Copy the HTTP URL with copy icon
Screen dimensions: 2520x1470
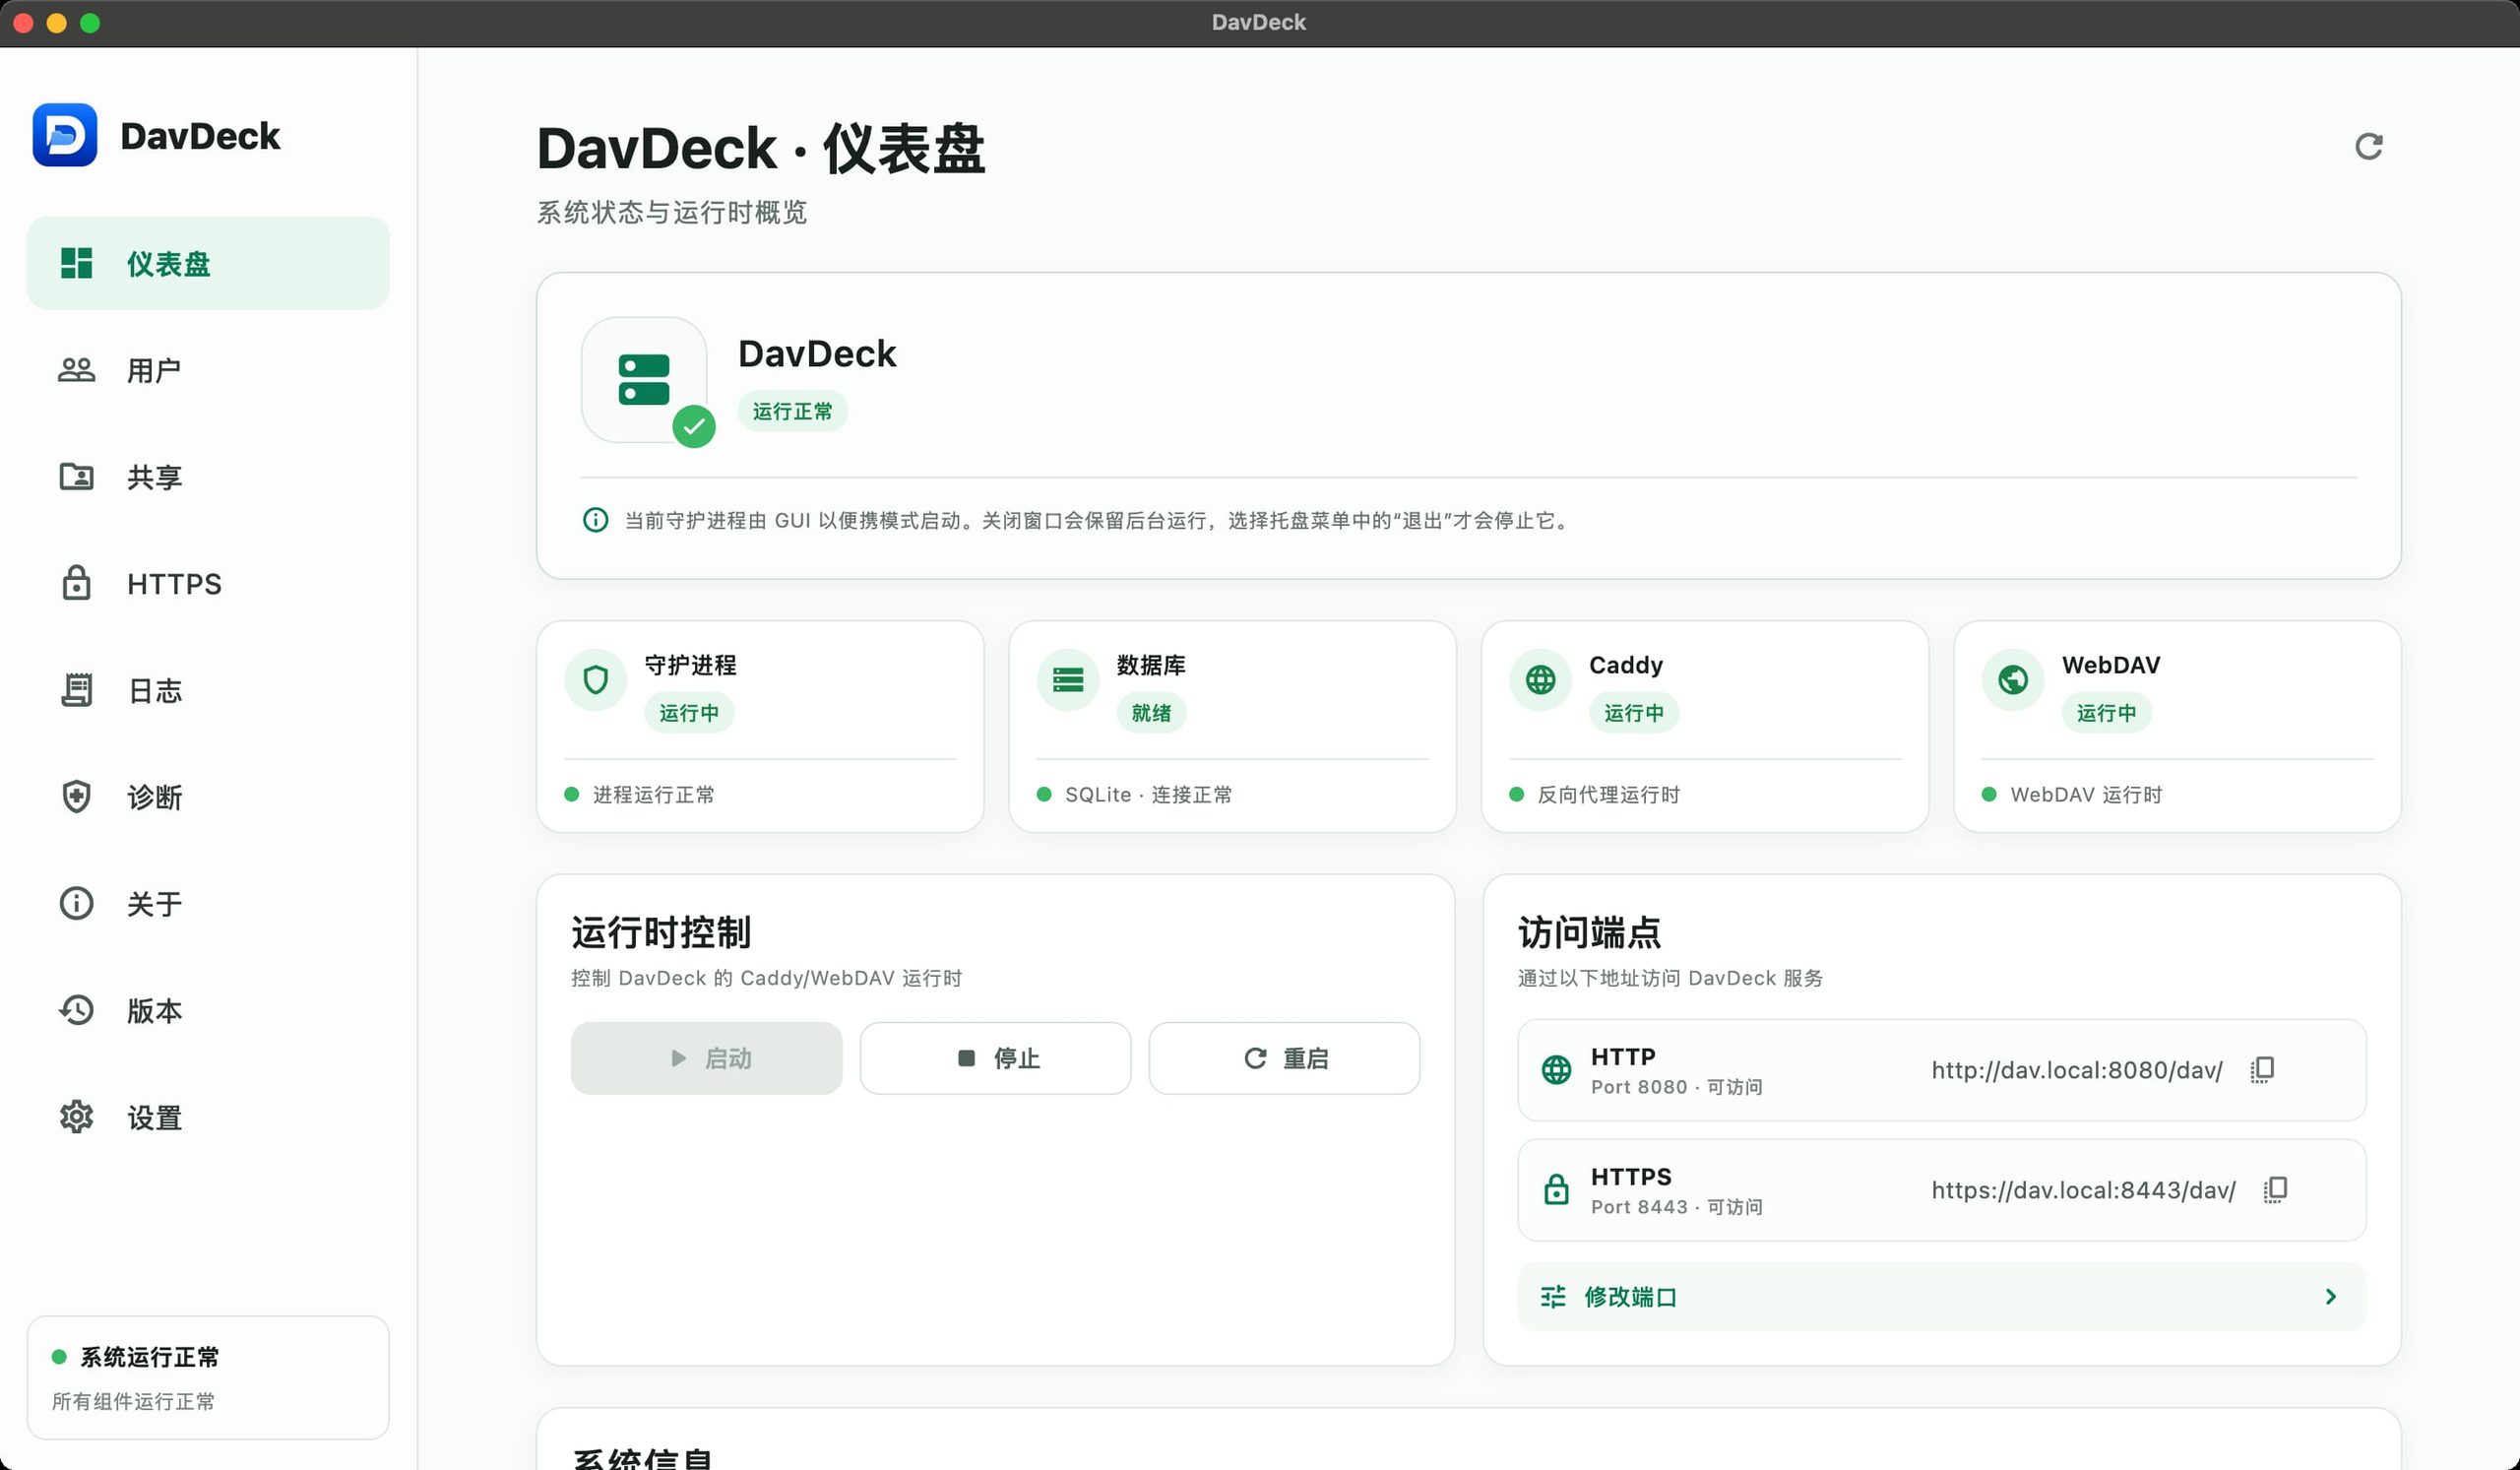(2263, 1070)
